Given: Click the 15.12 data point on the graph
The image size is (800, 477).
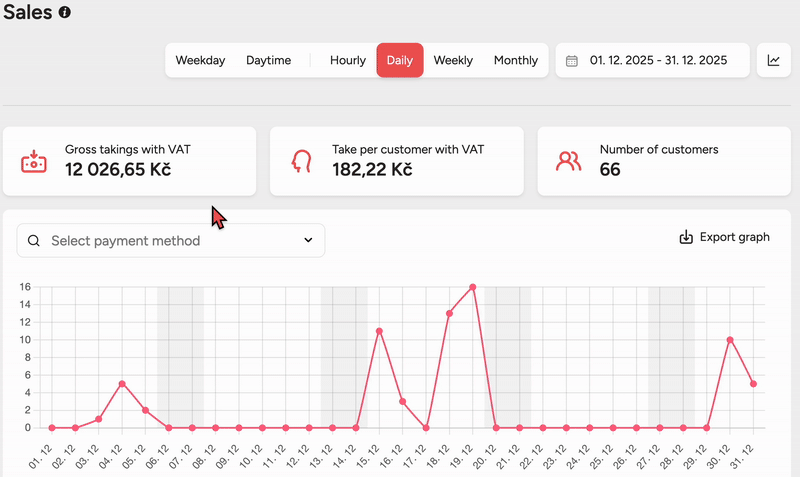Looking at the screenshot, I should pyautogui.click(x=379, y=331).
